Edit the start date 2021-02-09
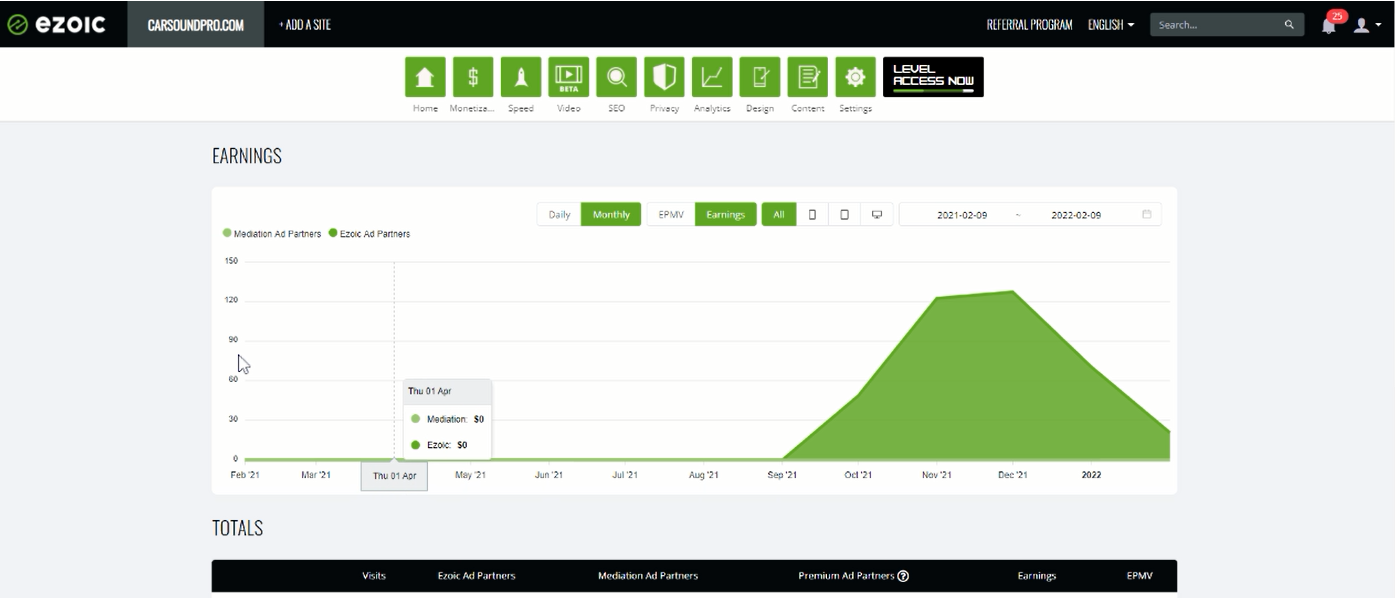Screen dimensions: 1395x598 (961, 215)
